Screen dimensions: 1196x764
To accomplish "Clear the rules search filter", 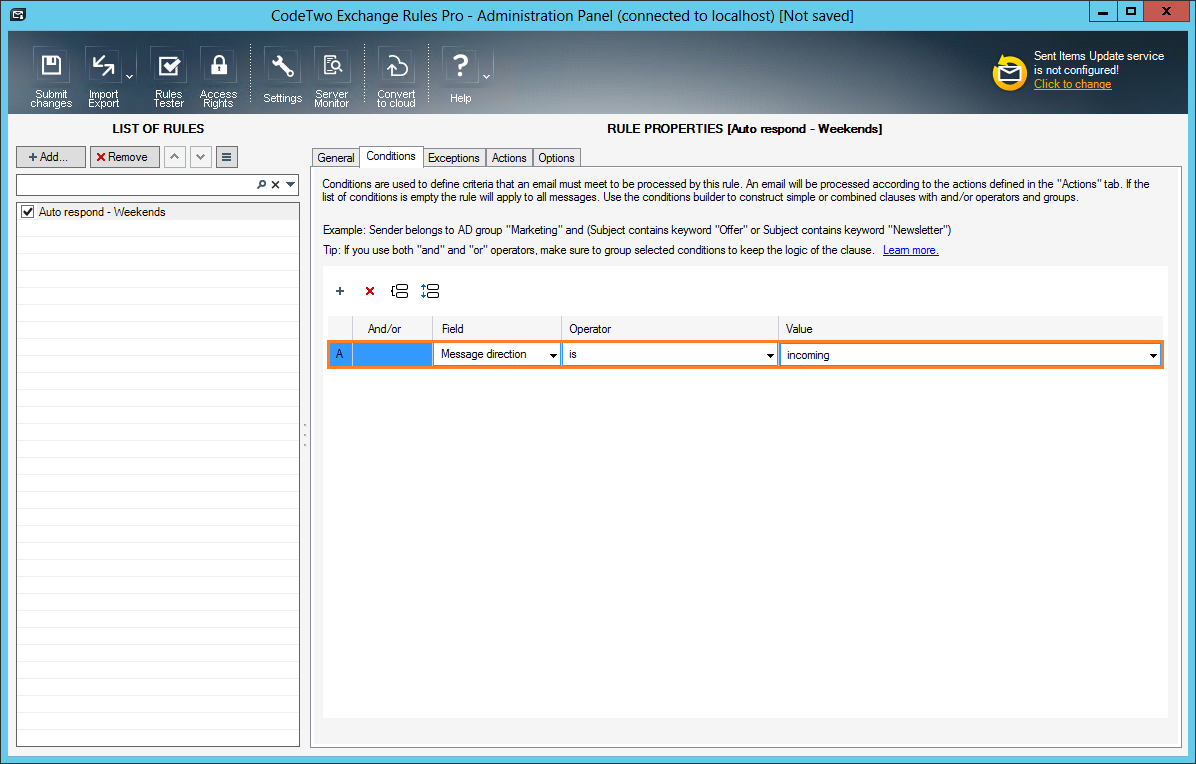I will click(x=276, y=185).
